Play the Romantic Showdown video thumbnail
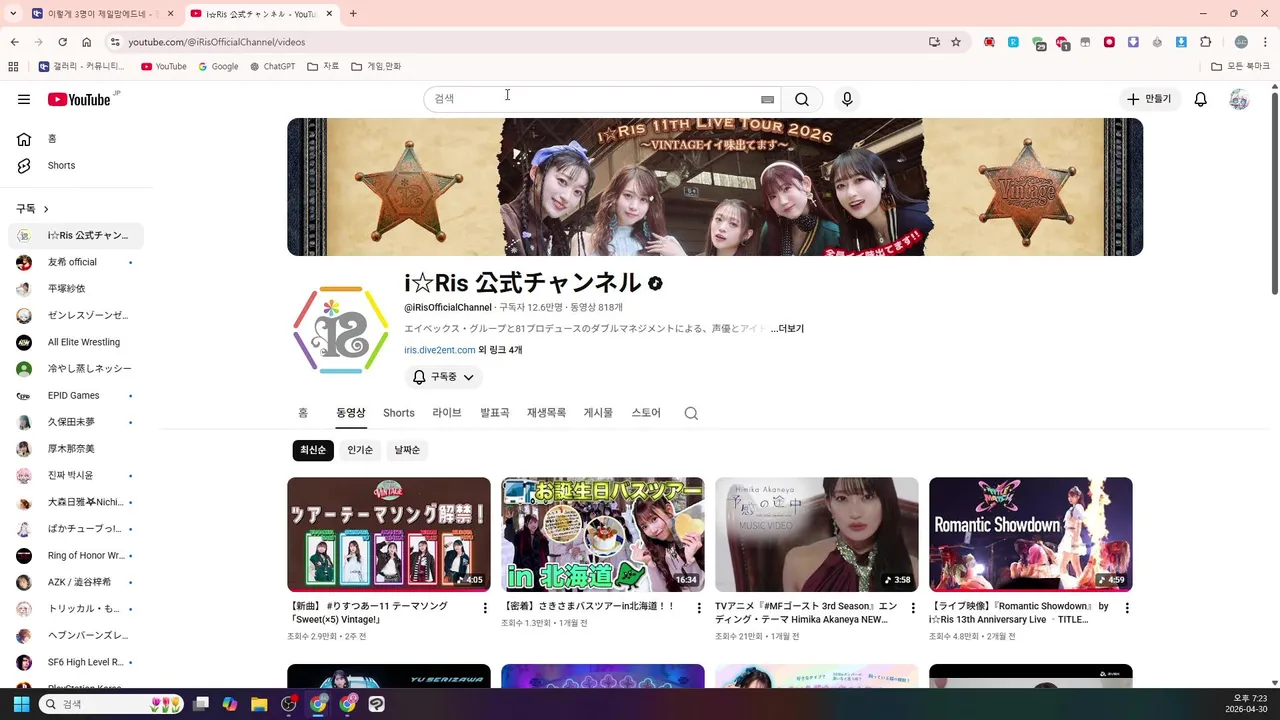The width and height of the screenshot is (1280, 720). (1030, 534)
